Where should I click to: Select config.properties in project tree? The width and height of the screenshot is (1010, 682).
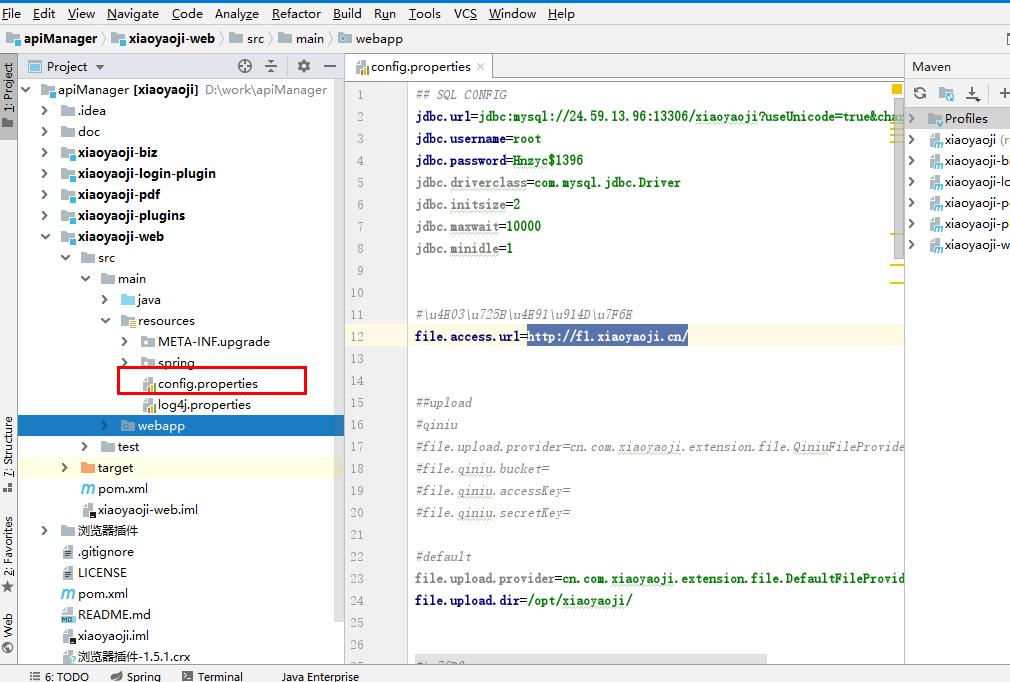[x=207, y=384]
